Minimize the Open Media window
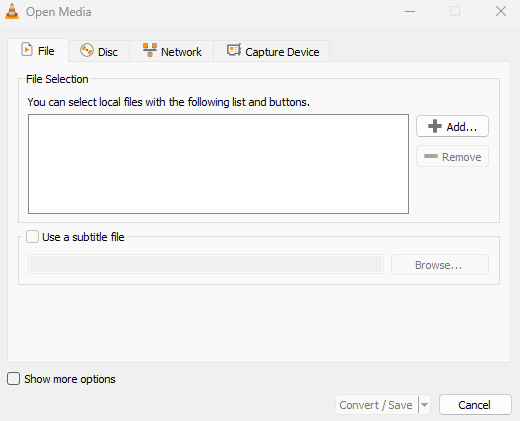Viewport: 520px width, 421px height. coord(410,11)
